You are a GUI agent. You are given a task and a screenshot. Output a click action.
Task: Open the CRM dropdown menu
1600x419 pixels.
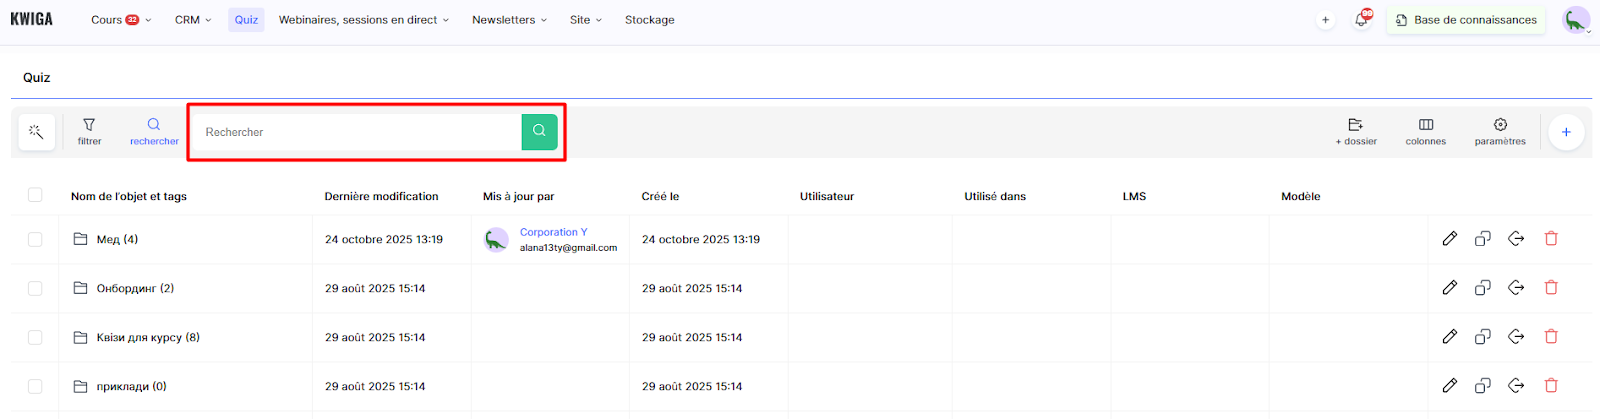tap(193, 20)
